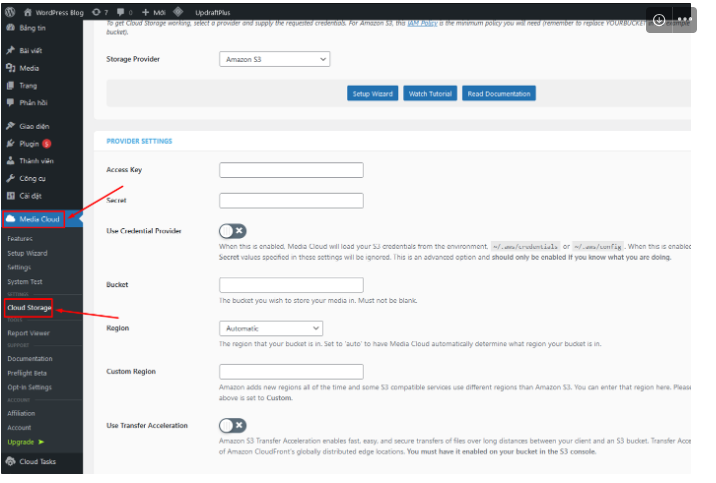Click the Upgrade arrow icon
This screenshot has width=716, height=483.
pyautogui.click(x=41, y=442)
